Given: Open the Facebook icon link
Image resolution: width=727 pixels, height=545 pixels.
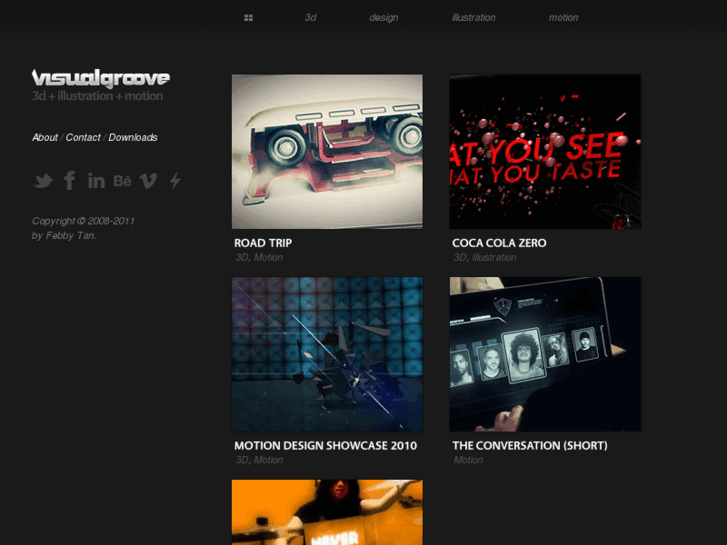Looking at the screenshot, I should (70, 180).
